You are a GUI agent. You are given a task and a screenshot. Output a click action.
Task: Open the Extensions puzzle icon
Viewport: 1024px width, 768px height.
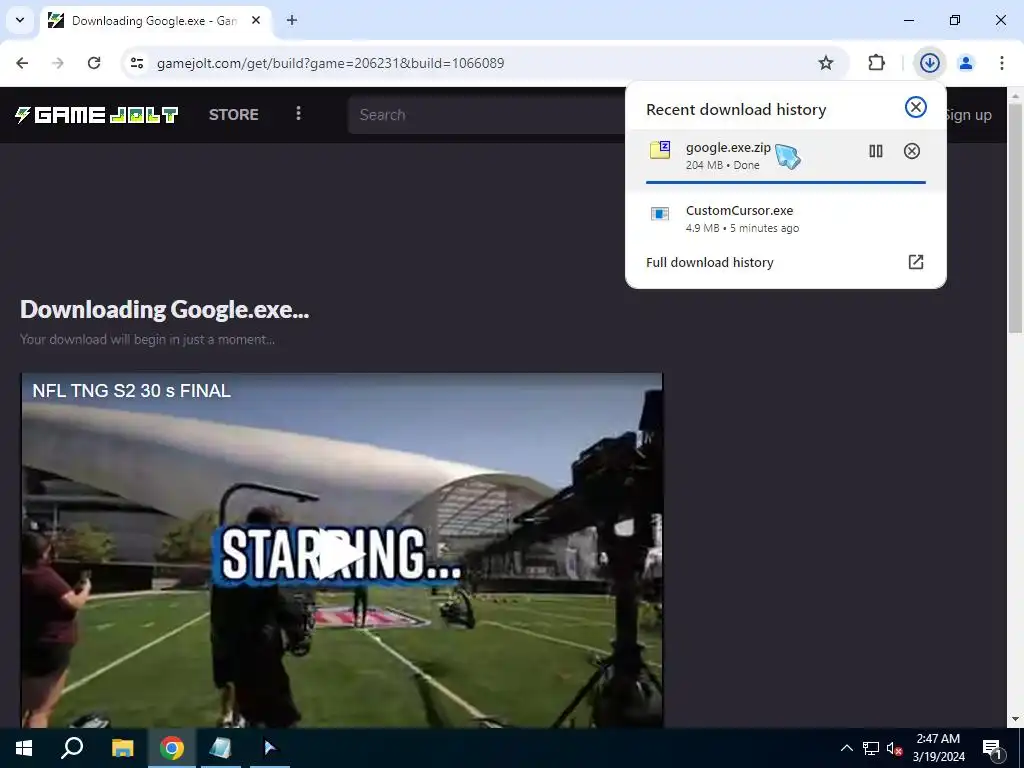tap(876, 63)
